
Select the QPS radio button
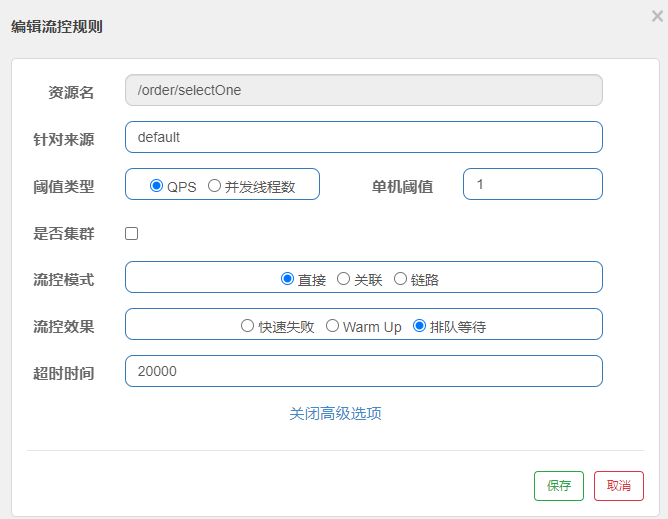point(156,186)
